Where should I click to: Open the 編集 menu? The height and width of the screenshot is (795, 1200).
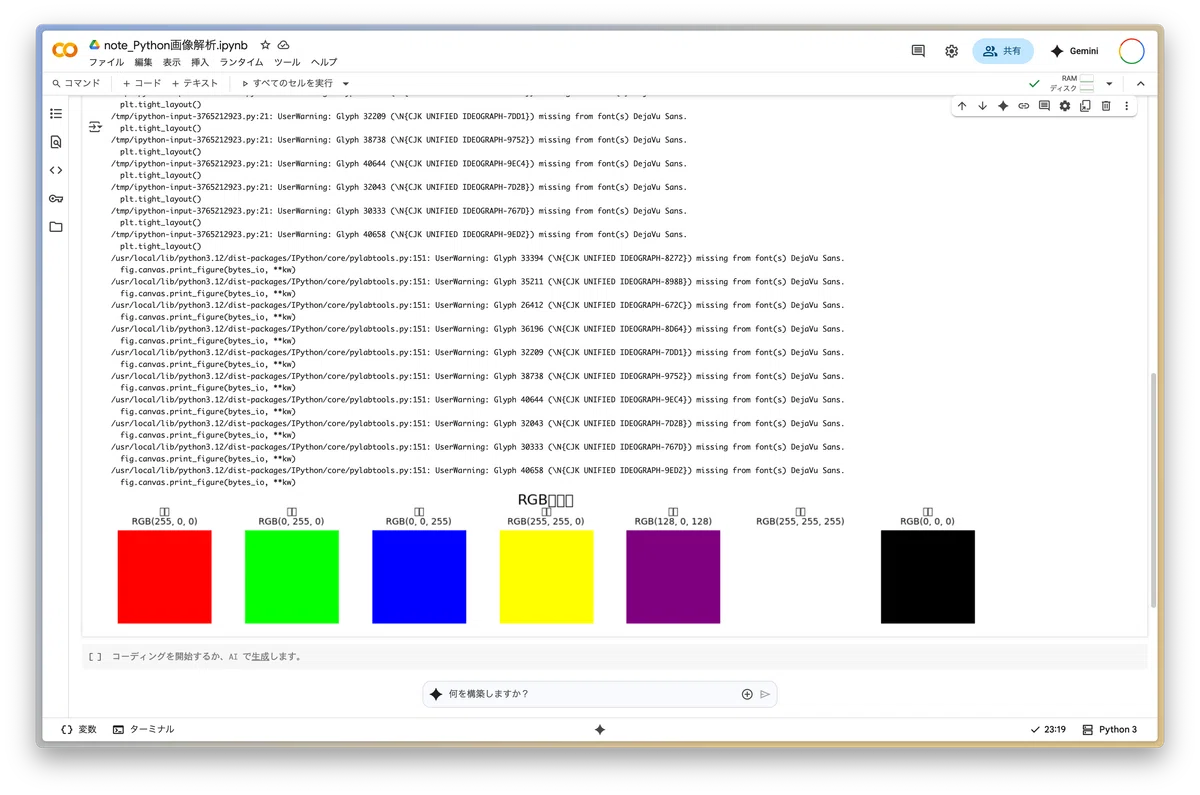tap(144, 62)
